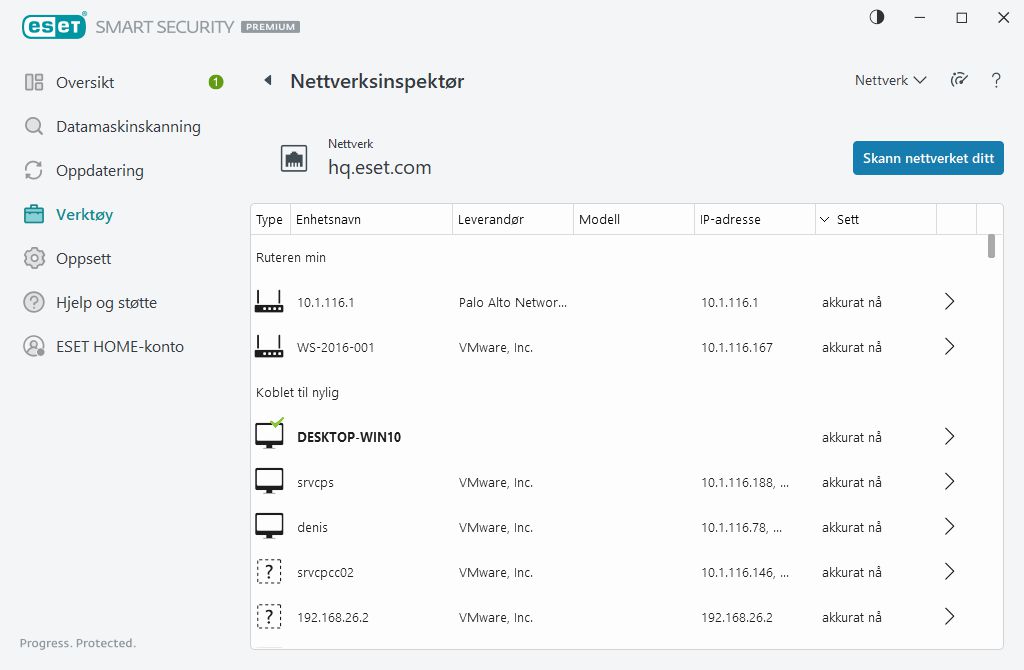Expand details for the denis device
1024x670 pixels.
[950, 527]
